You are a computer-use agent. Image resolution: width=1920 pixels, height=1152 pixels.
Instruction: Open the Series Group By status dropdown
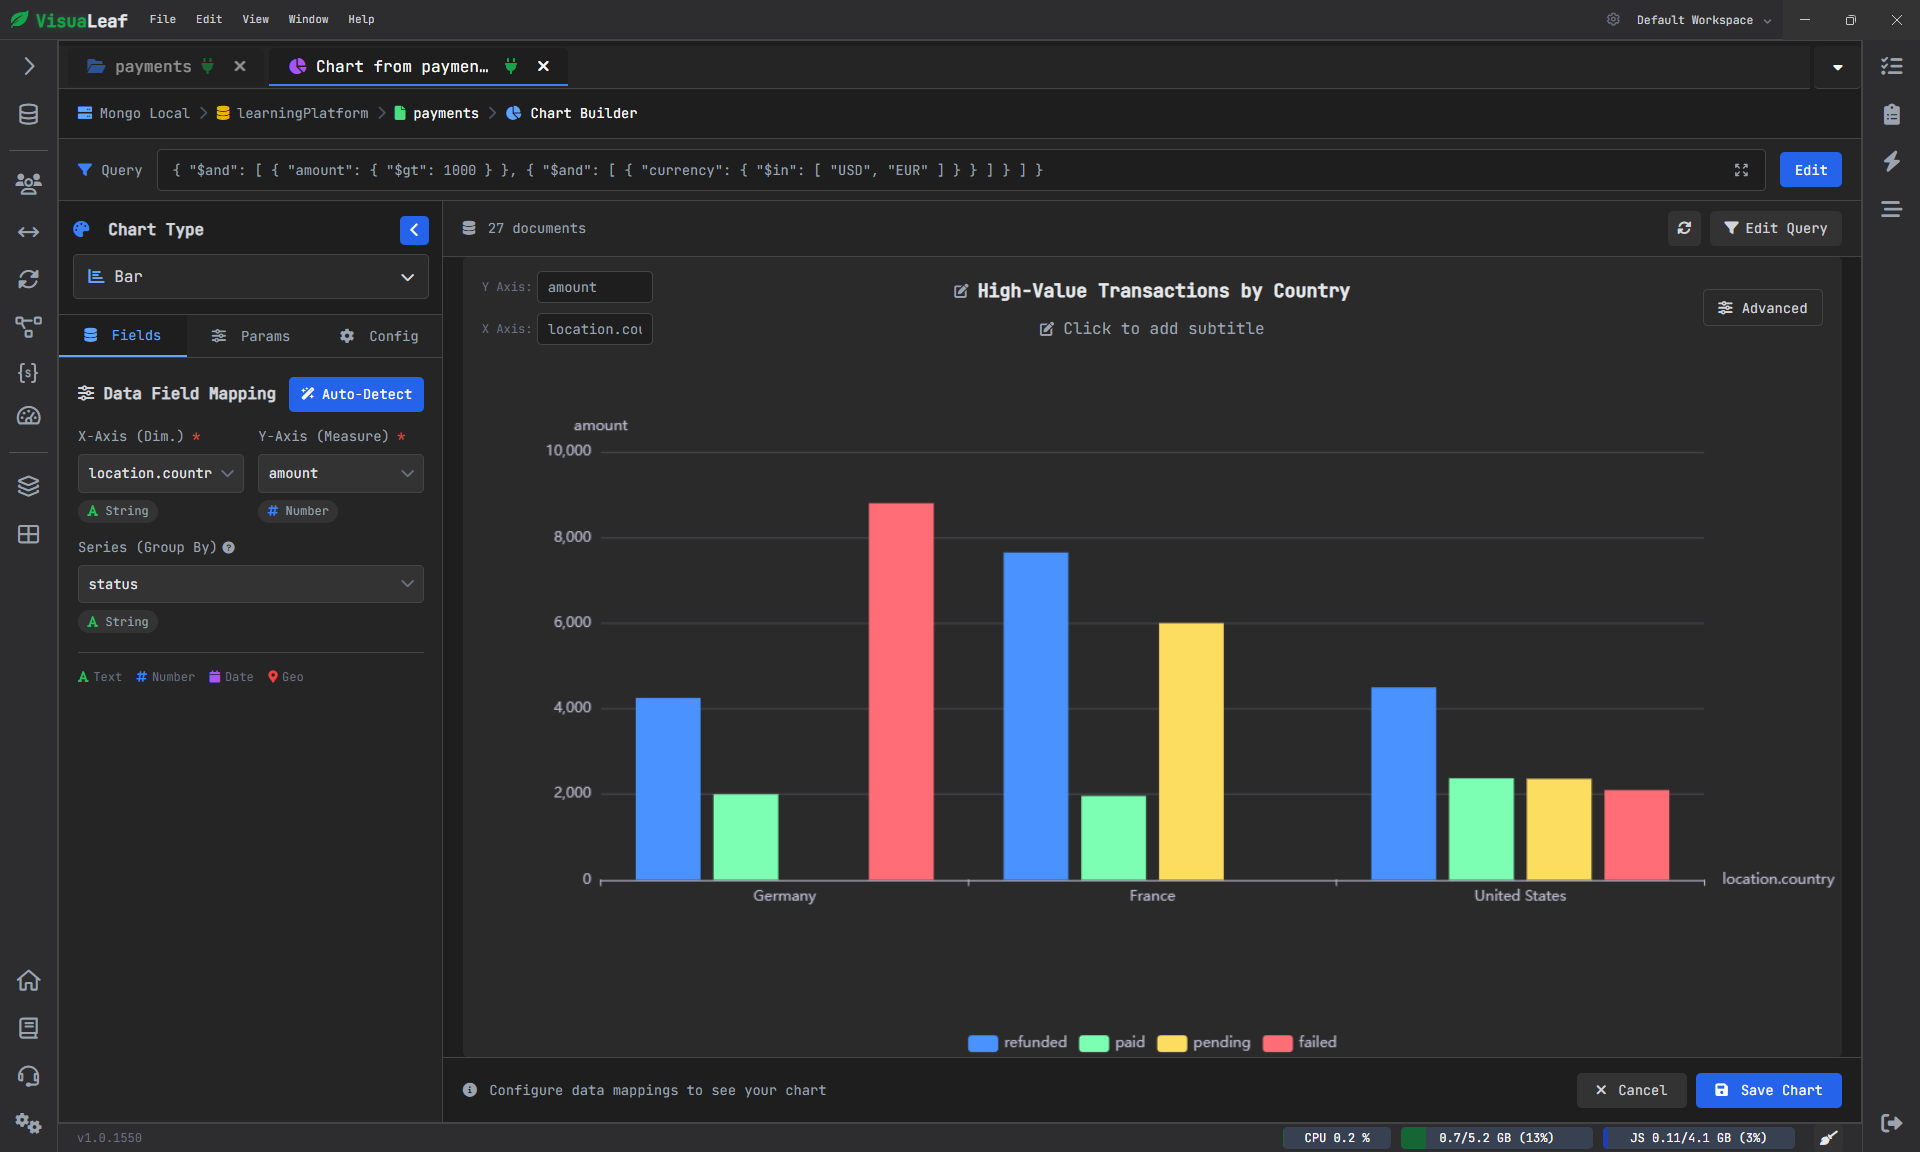click(250, 584)
